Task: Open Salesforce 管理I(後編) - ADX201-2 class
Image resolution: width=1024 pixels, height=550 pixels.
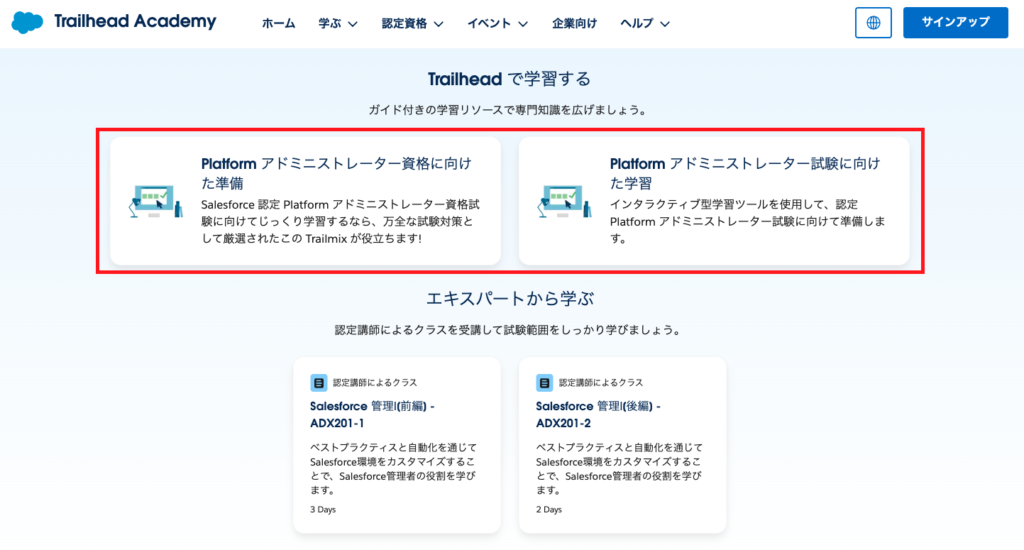Action: pos(598,415)
